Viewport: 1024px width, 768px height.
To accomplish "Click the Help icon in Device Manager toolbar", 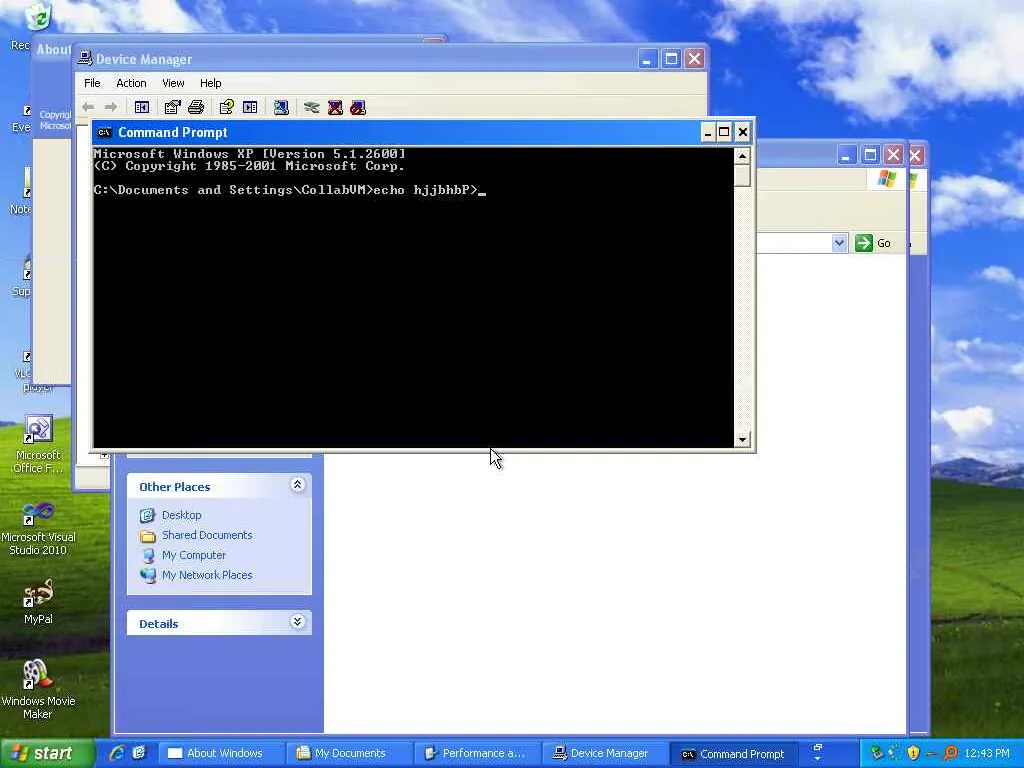I will tap(227, 108).
